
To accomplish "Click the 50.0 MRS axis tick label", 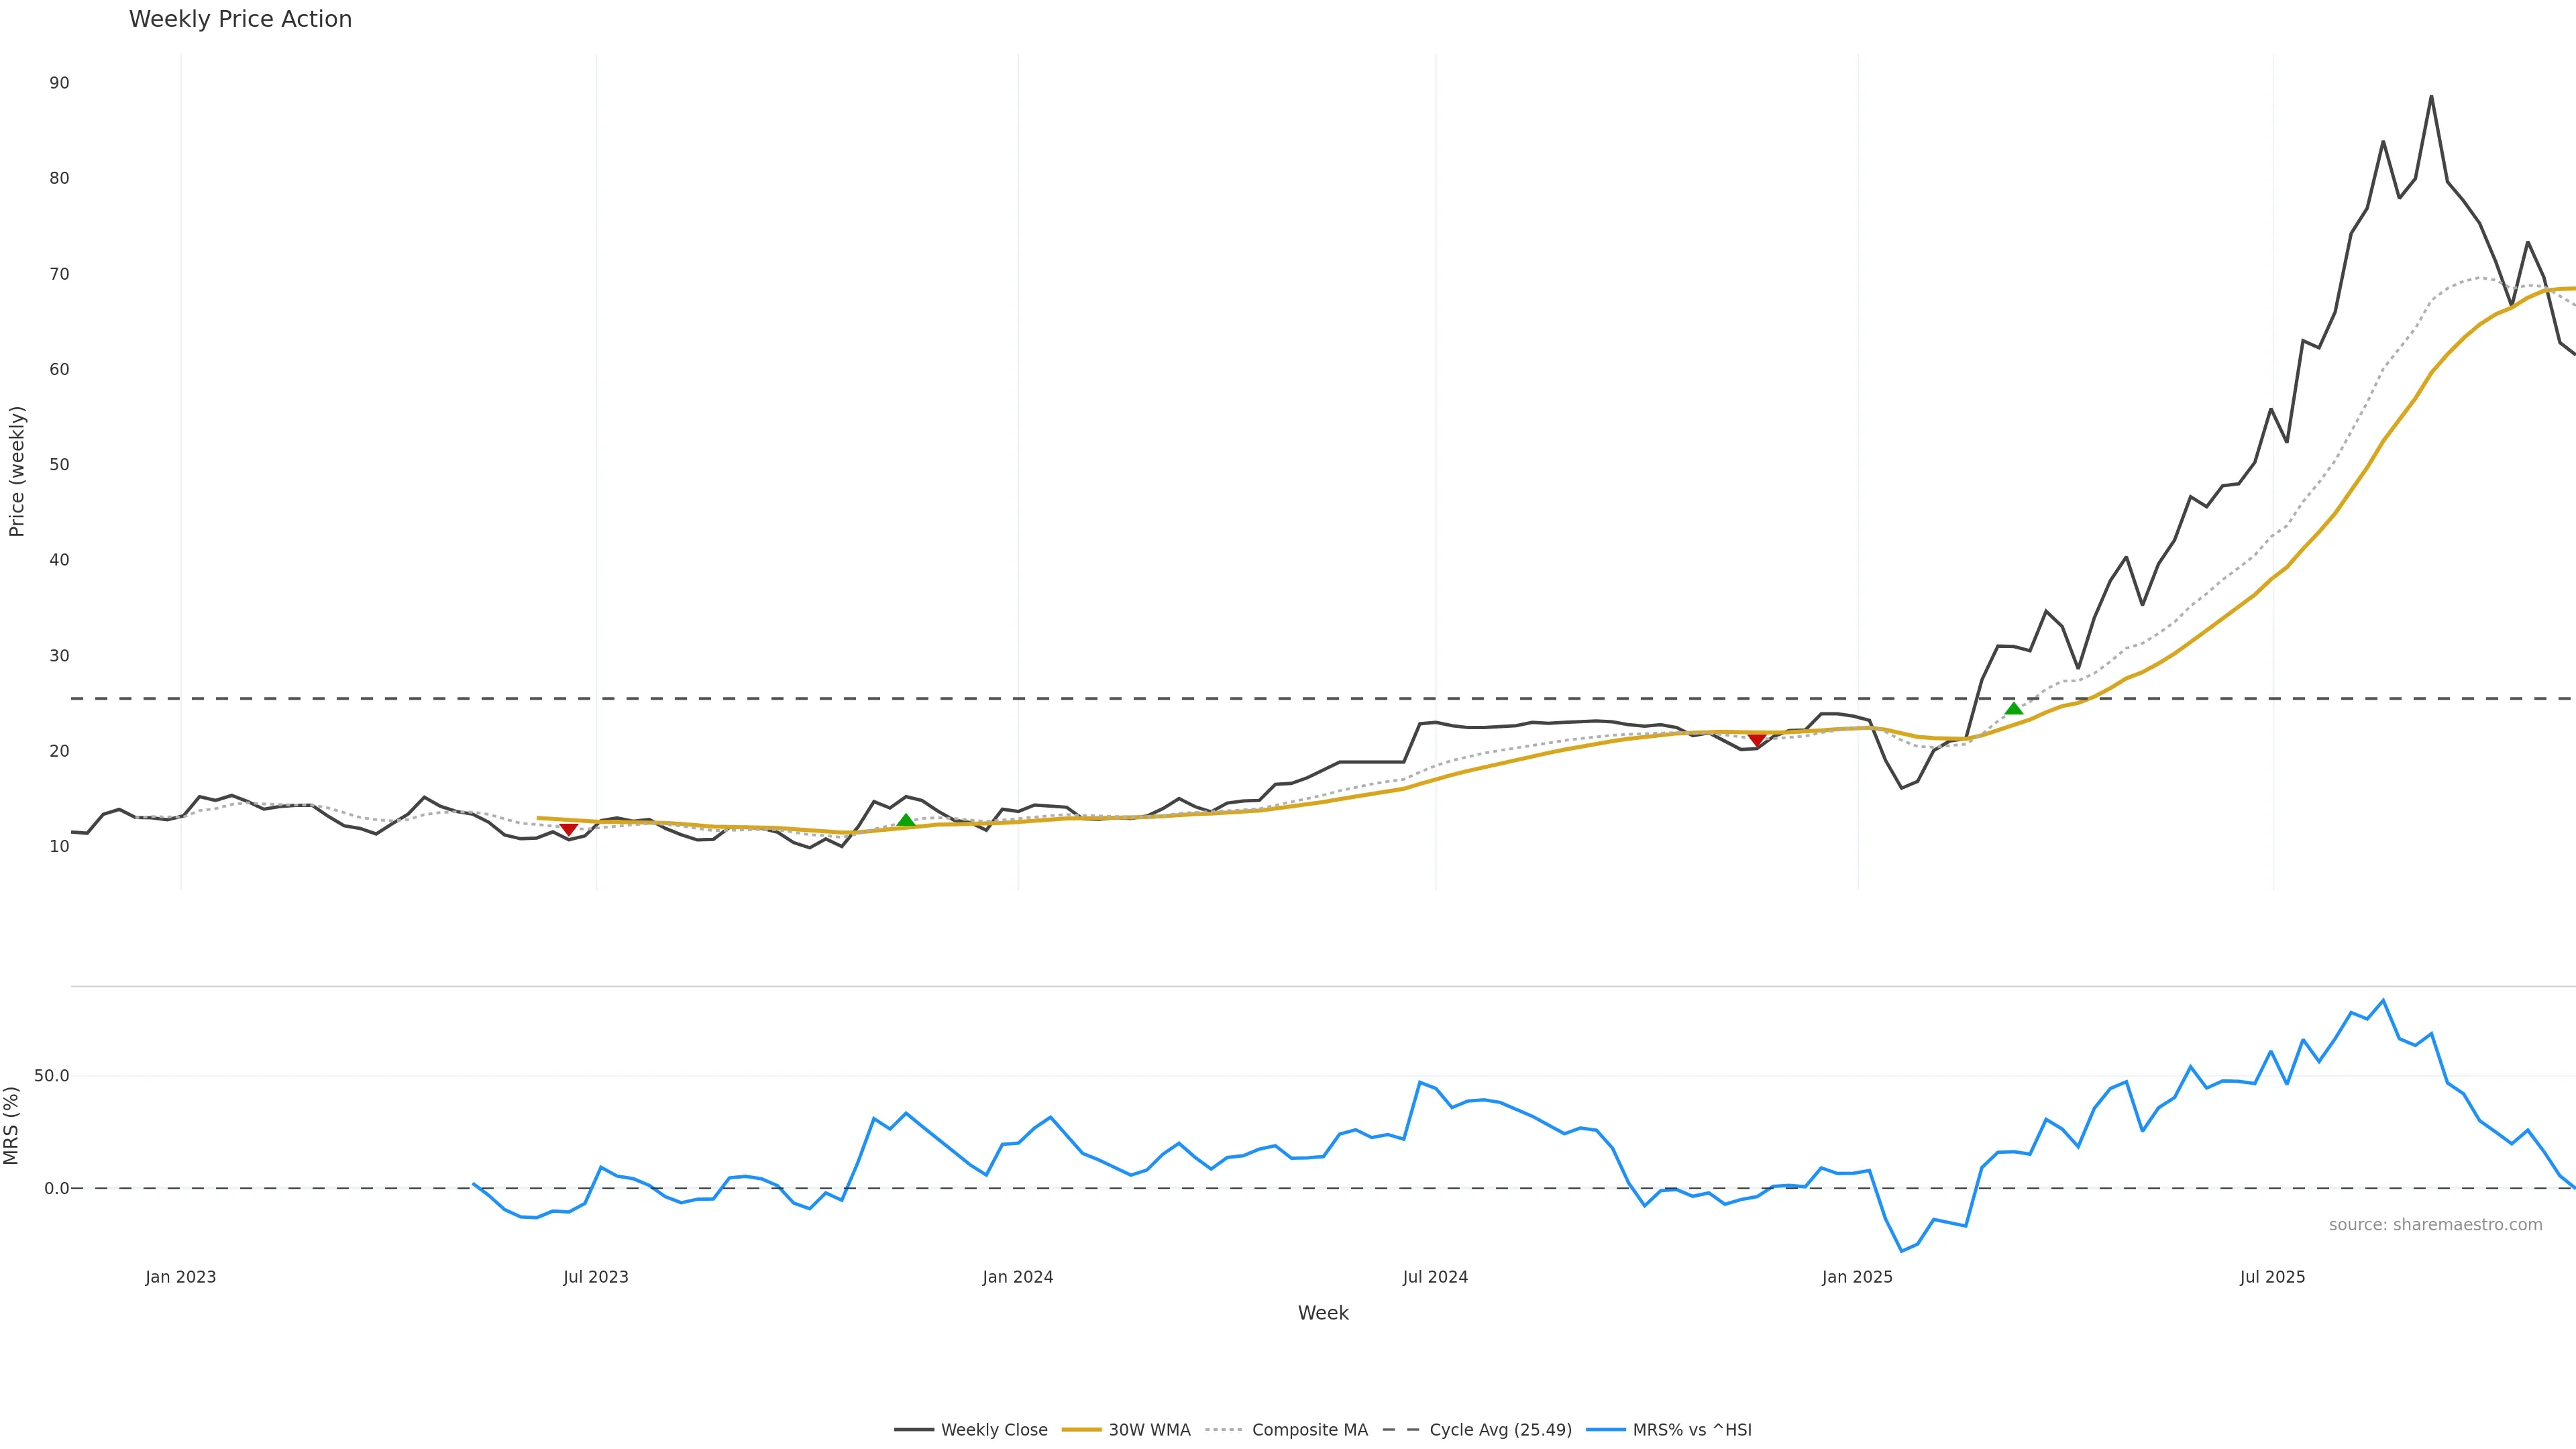I will click(x=52, y=1076).
